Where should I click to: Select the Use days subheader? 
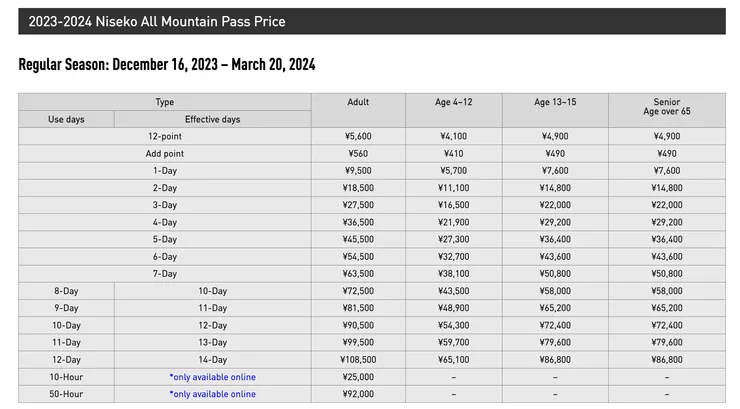tap(66, 119)
